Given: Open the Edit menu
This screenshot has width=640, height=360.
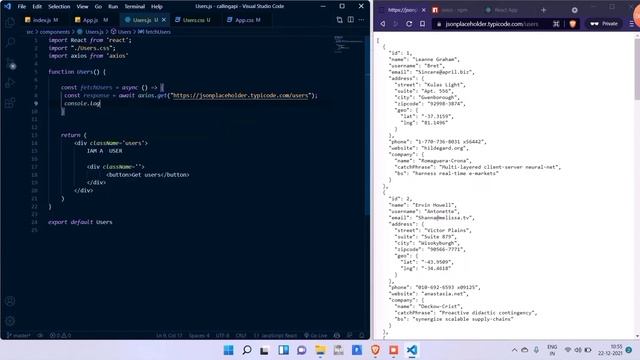Looking at the screenshot, I should point(37,7).
